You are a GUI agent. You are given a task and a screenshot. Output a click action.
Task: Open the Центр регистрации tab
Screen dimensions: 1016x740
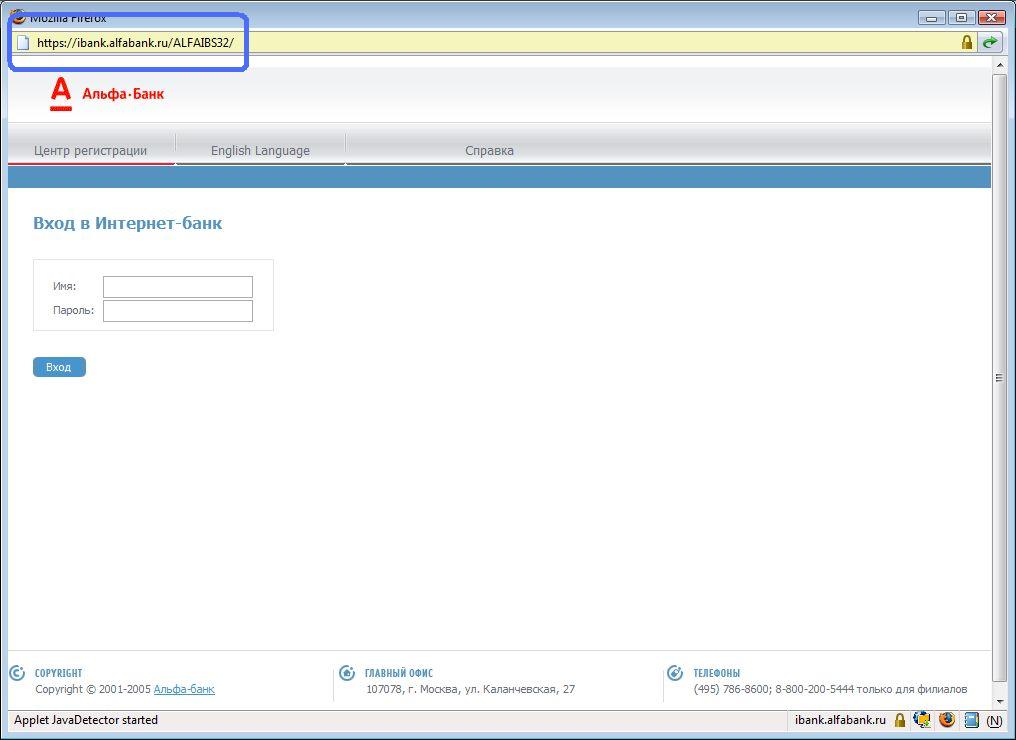click(91, 150)
